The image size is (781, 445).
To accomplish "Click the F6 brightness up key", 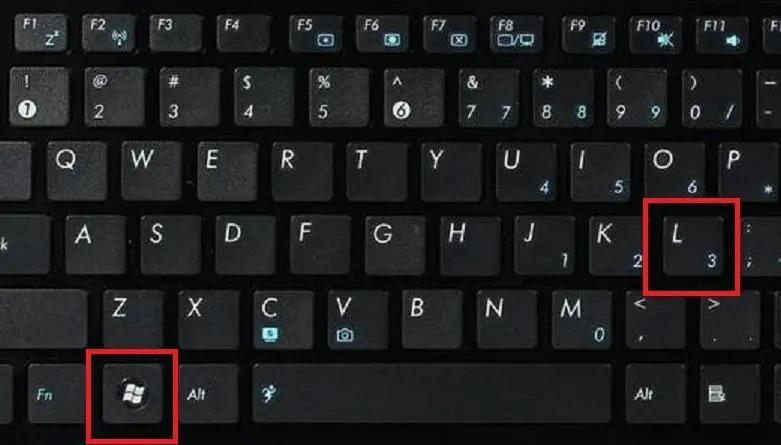I will pos(383,33).
